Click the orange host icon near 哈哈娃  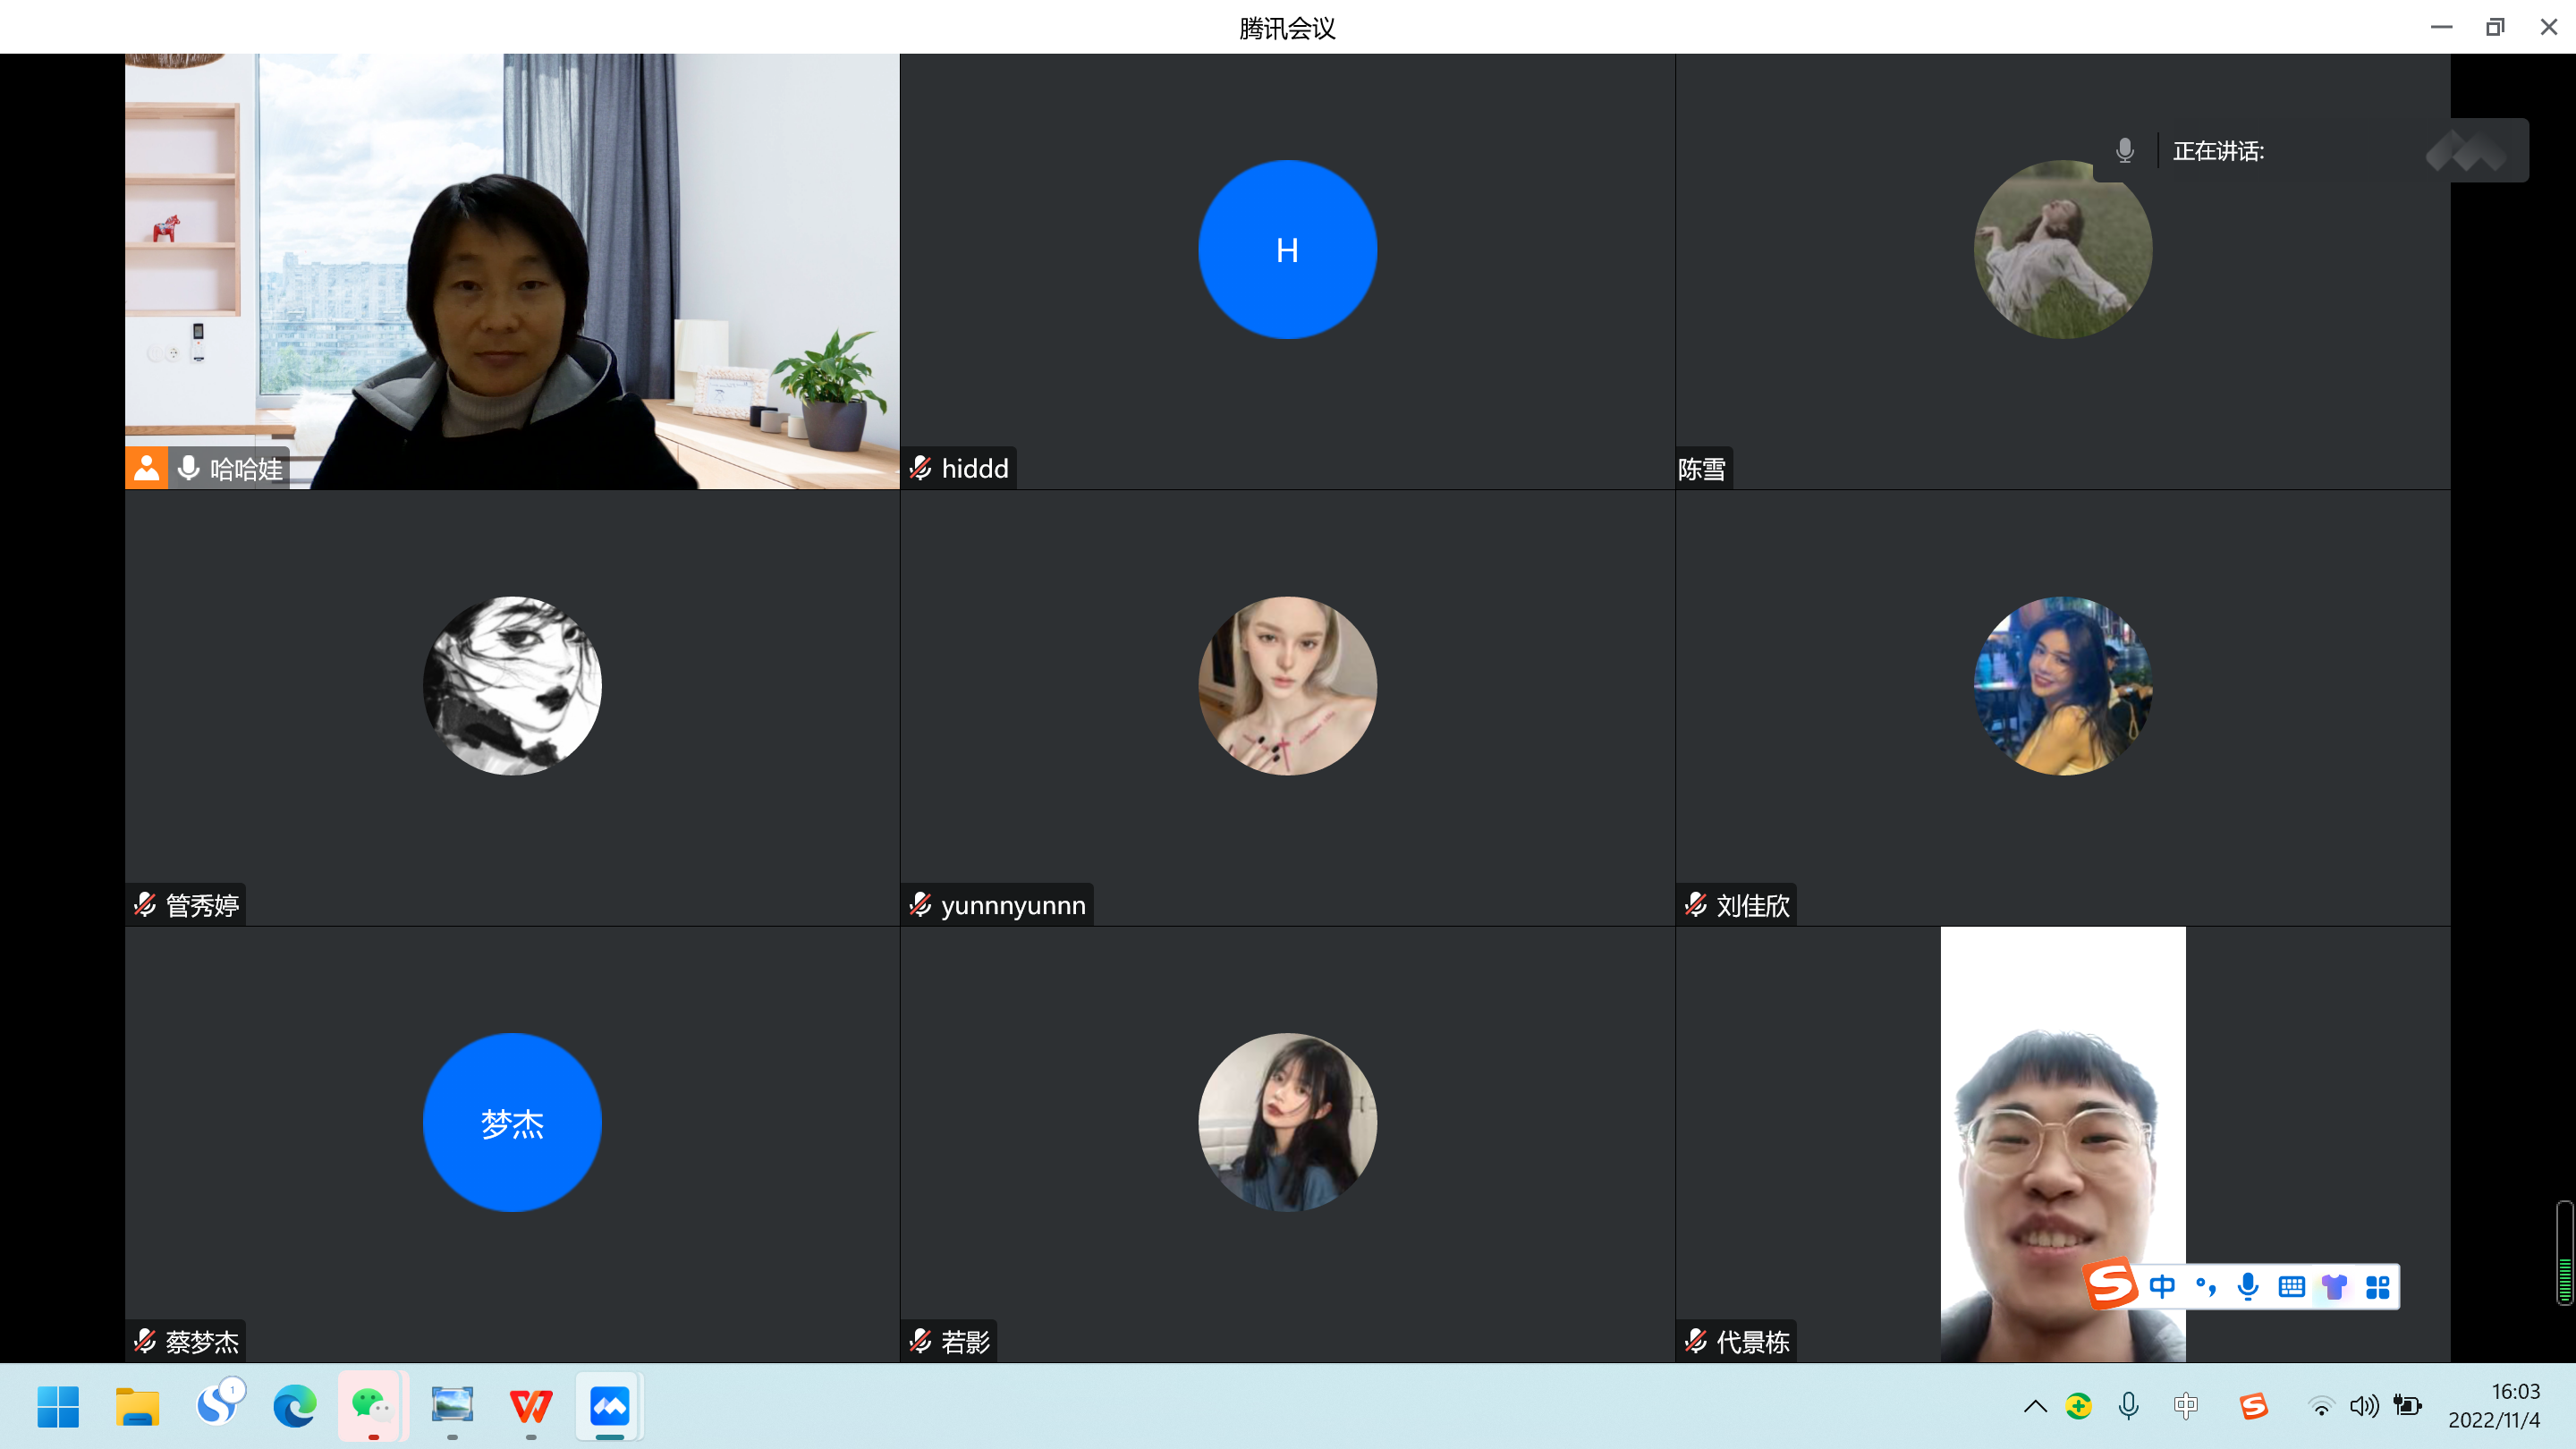[146, 468]
